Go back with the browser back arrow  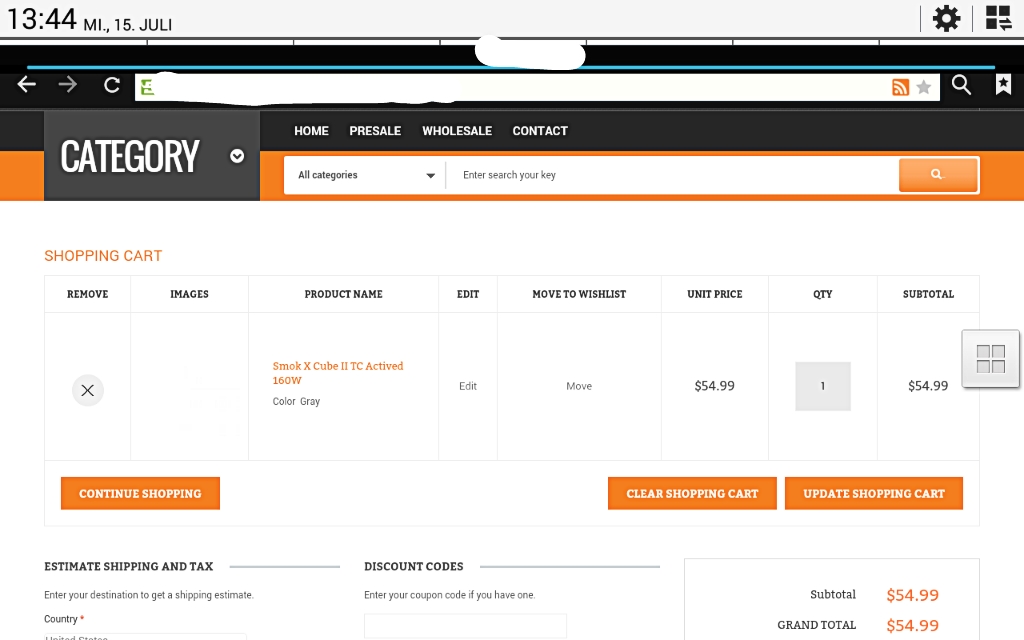[x=26, y=84]
